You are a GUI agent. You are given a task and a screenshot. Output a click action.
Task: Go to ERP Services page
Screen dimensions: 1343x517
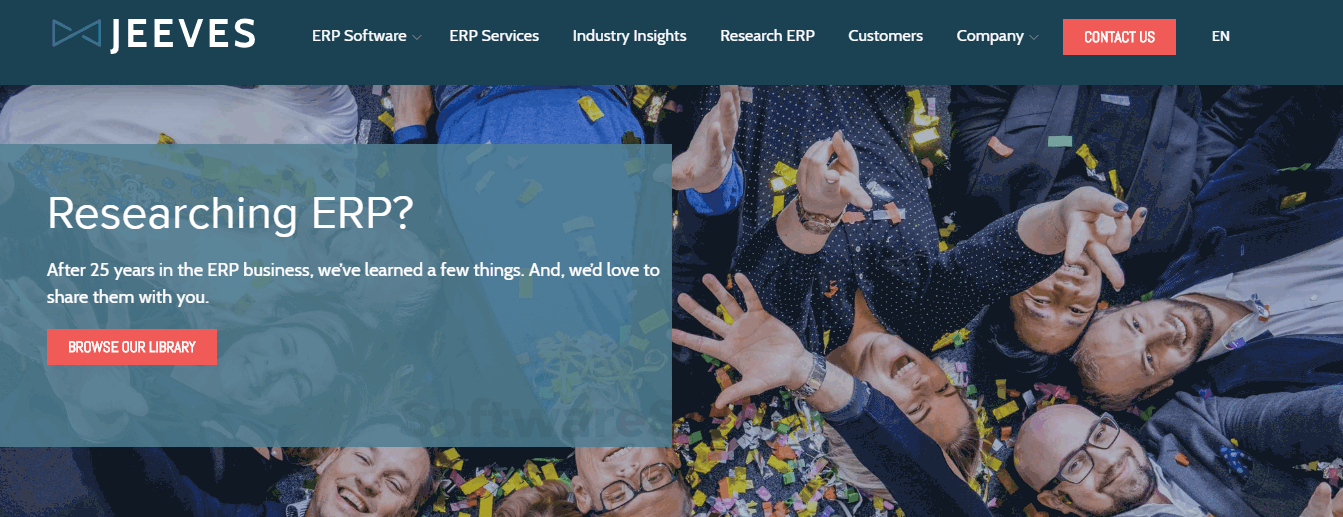click(494, 36)
